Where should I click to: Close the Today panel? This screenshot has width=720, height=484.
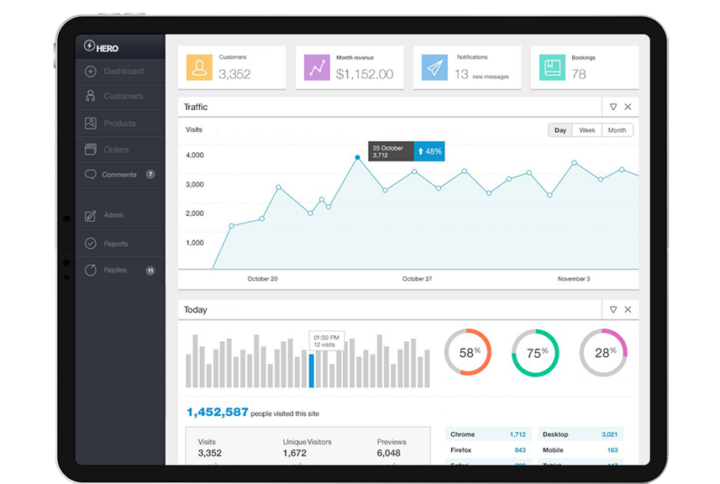(x=628, y=310)
